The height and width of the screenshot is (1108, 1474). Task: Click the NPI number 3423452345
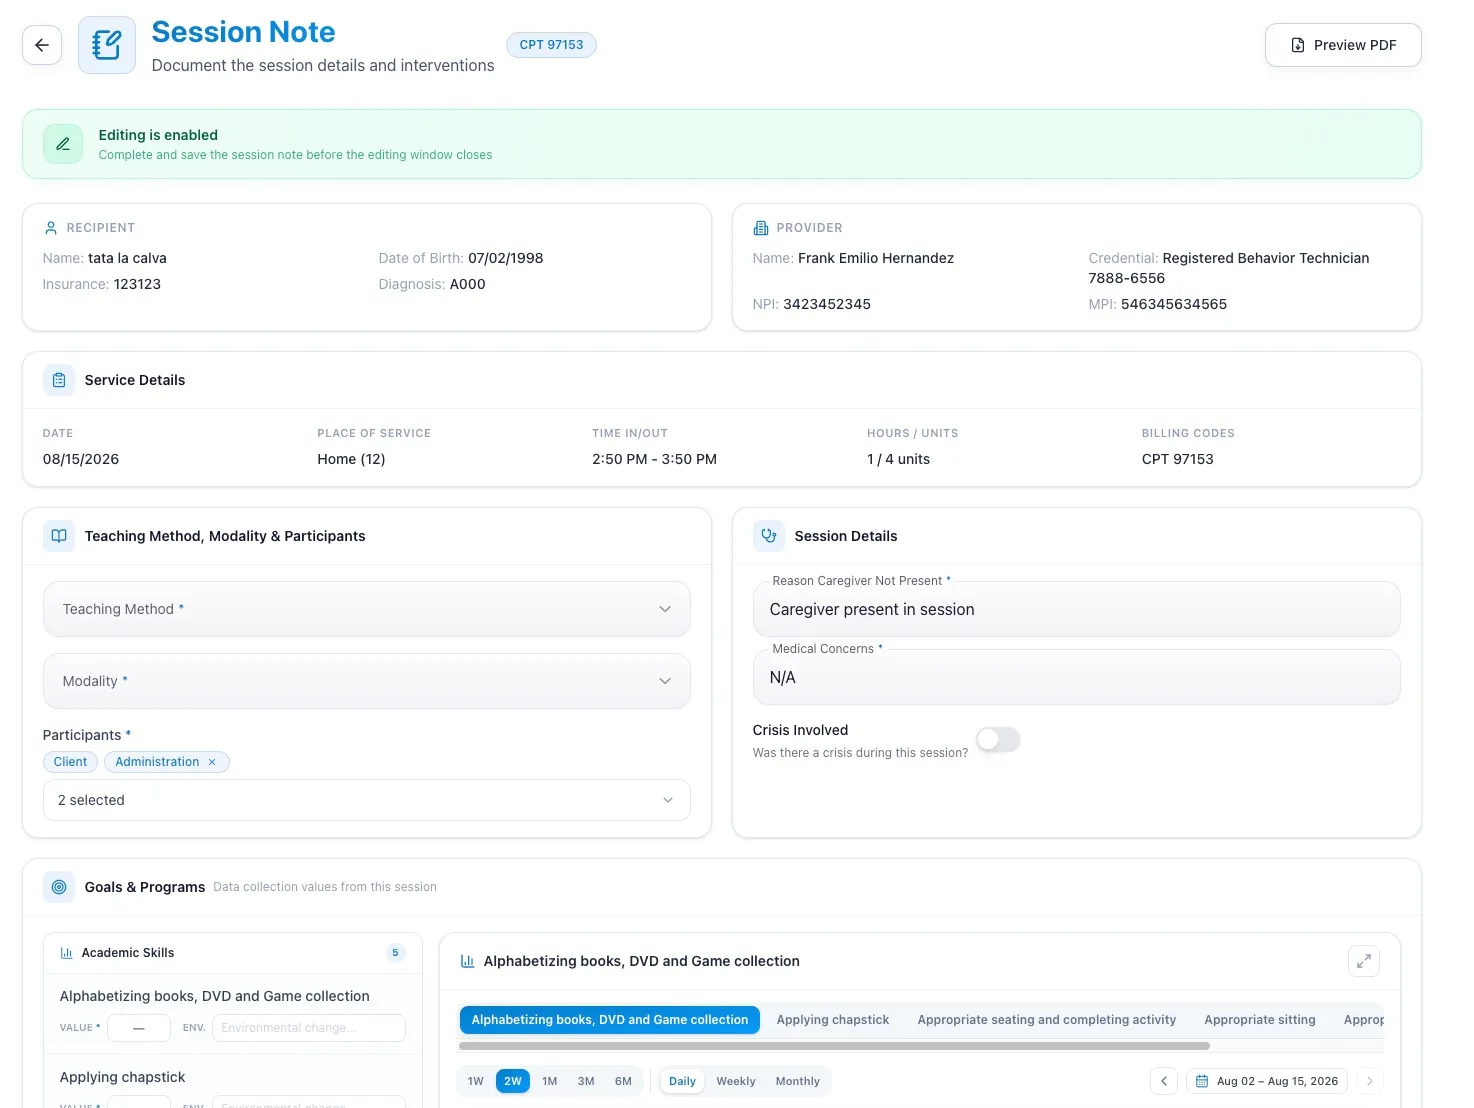827,304
